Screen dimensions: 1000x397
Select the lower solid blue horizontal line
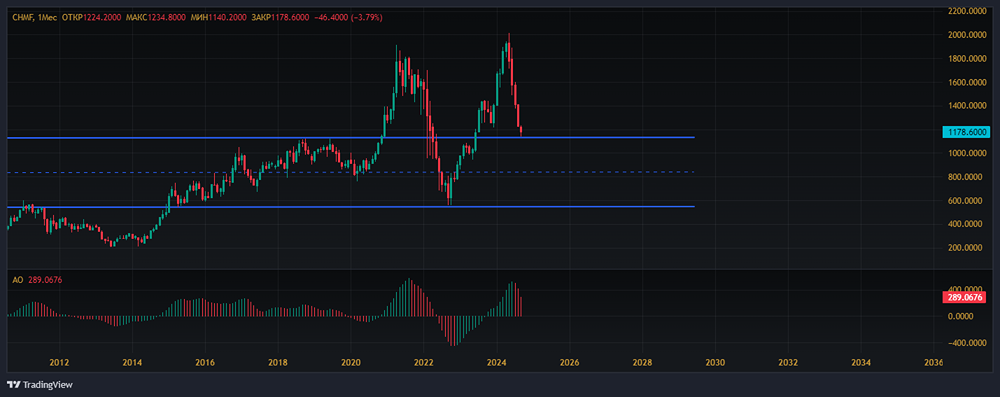click(350, 207)
